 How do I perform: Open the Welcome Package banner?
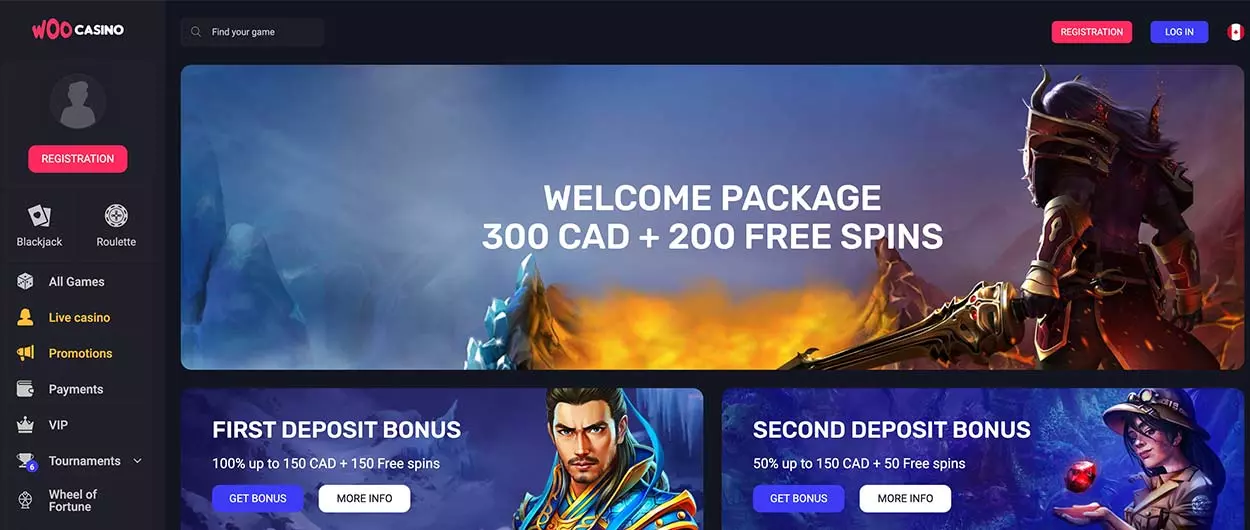[x=712, y=217]
